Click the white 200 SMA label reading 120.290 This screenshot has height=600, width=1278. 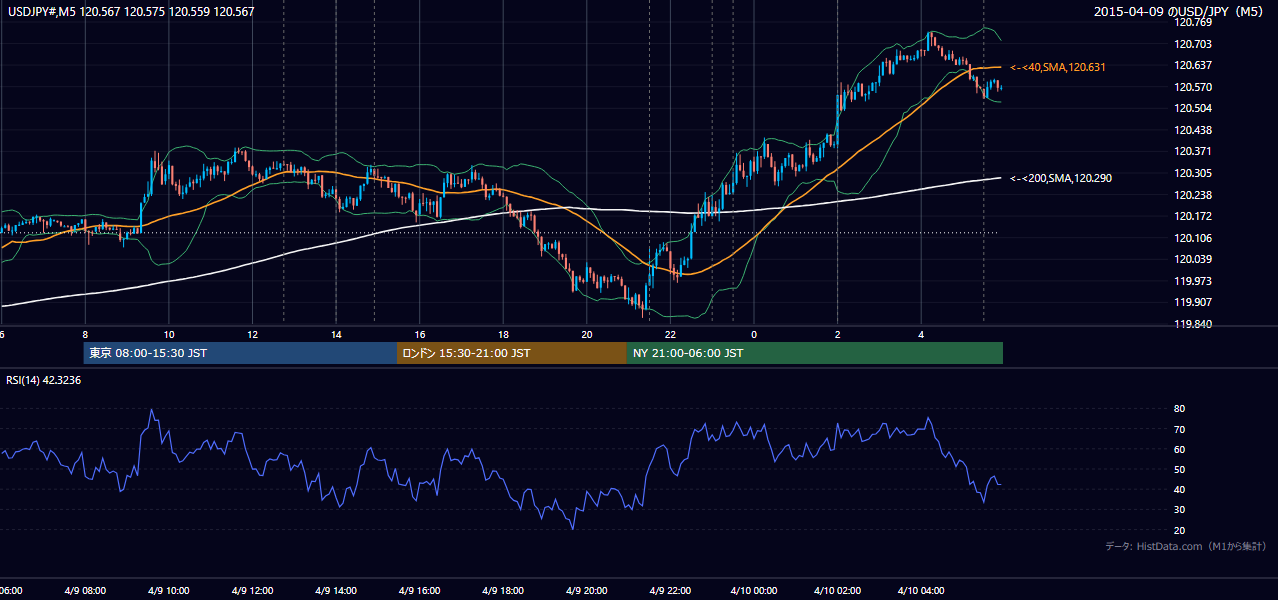1061,178
